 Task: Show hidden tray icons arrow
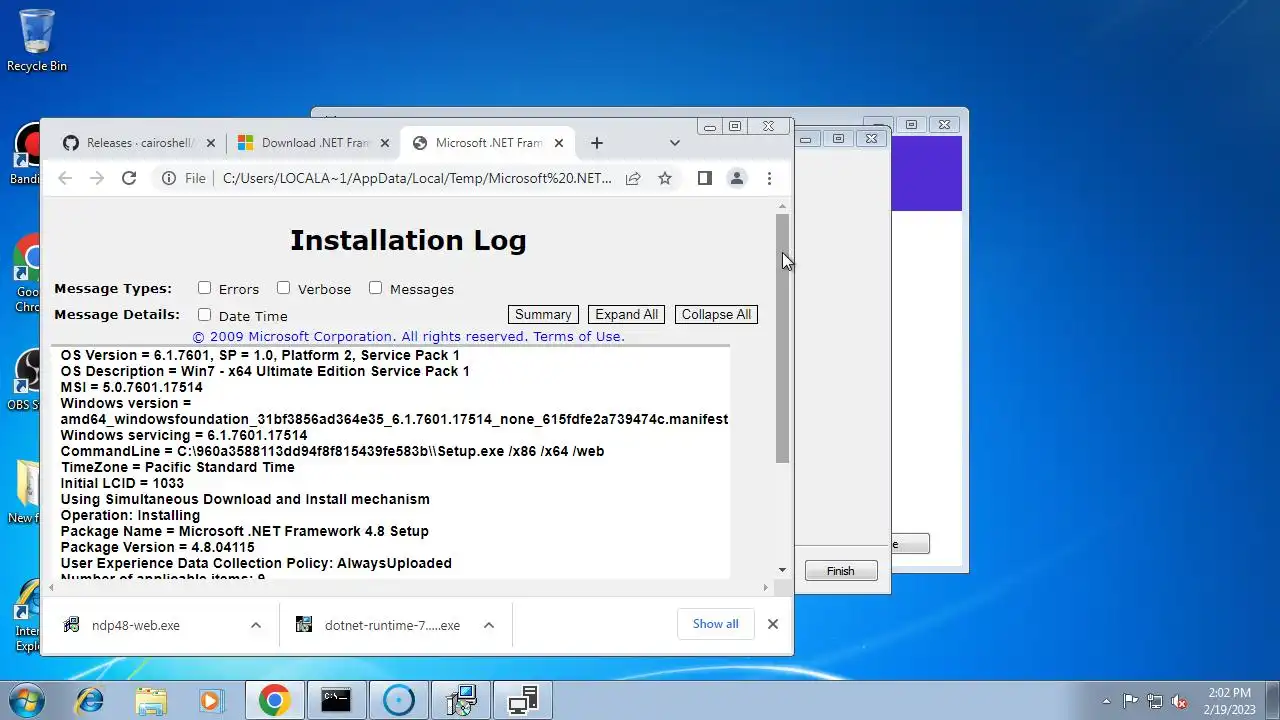point(1106,701)
